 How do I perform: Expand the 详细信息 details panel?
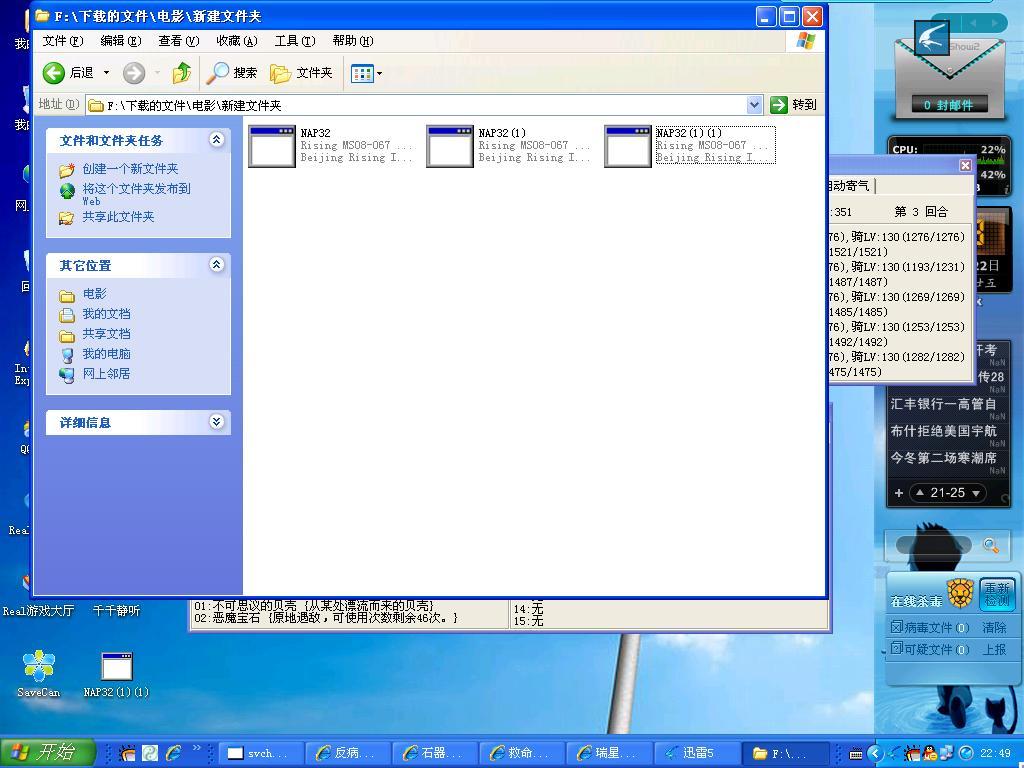pyautogui.click(x=216, y=422)
